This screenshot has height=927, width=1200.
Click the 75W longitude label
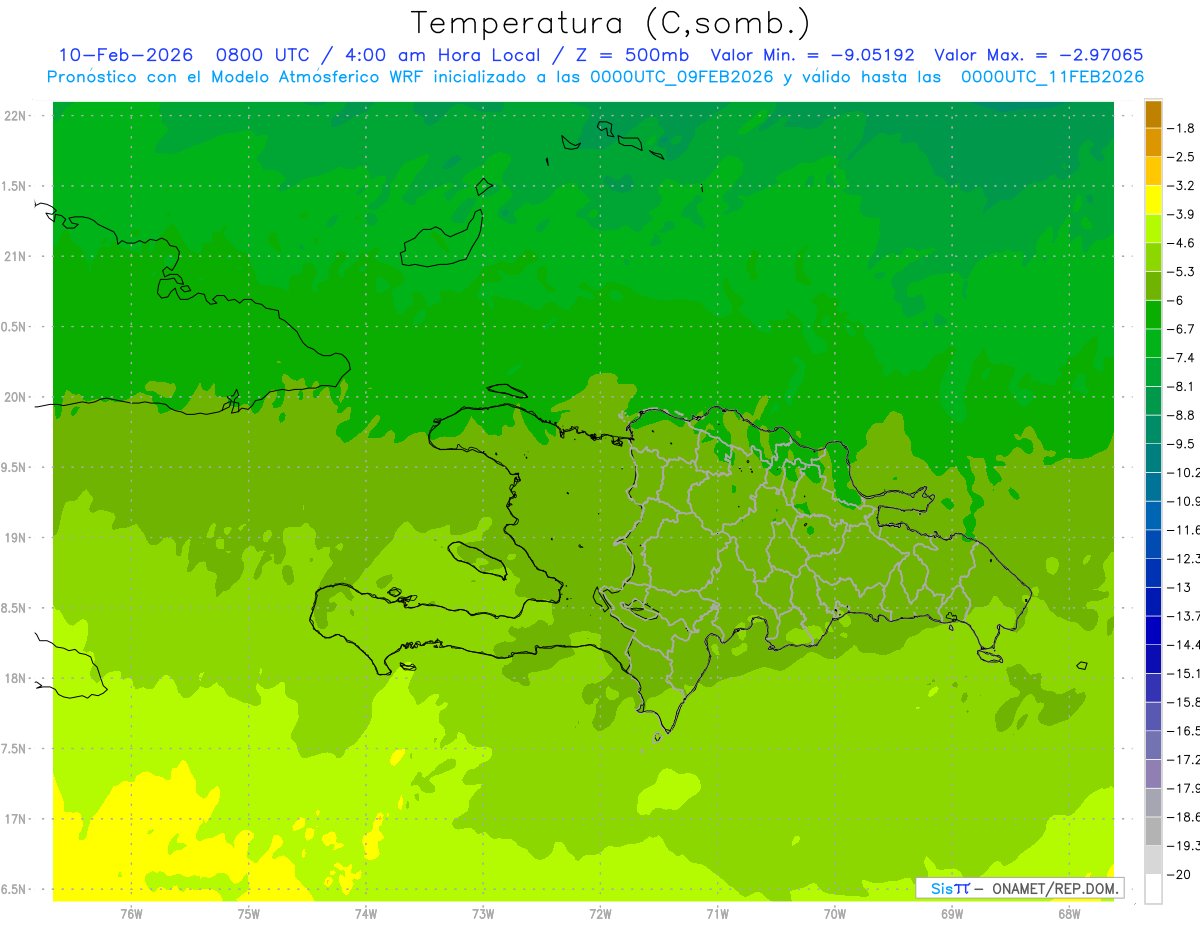click(249, 914)
